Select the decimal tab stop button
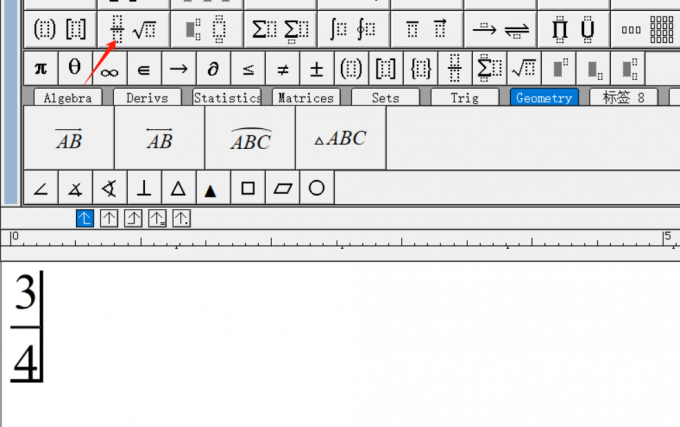The width and height of the screenshot is (680, 427). 182,218
